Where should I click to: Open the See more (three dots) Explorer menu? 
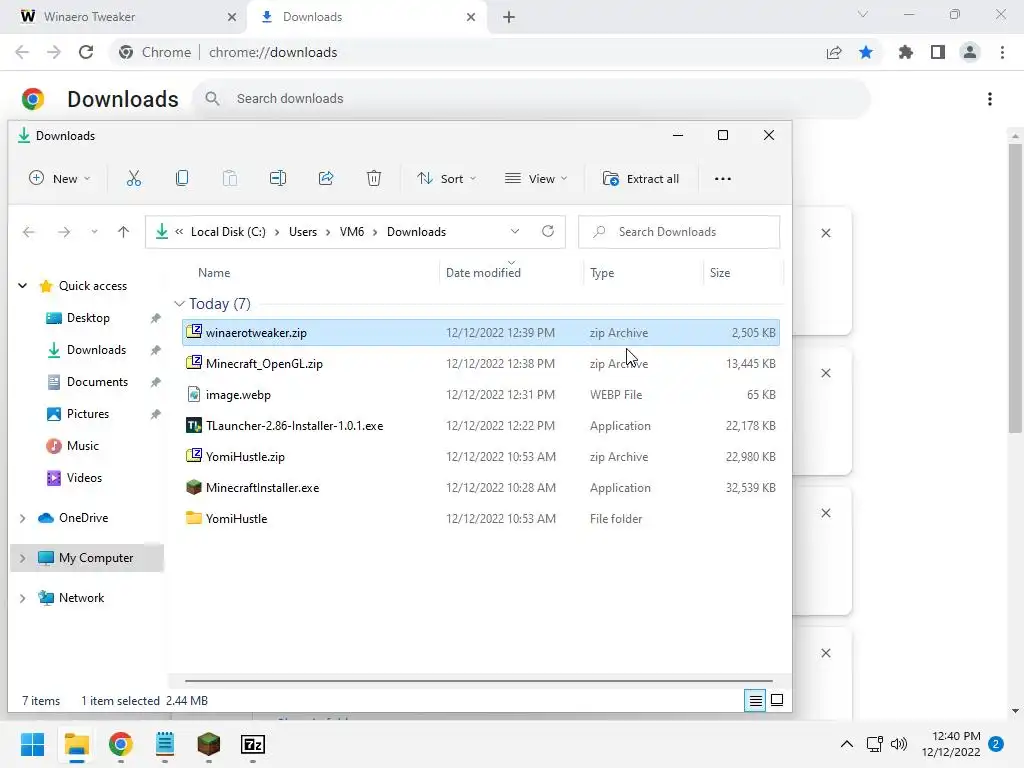(x=722, y=179)
